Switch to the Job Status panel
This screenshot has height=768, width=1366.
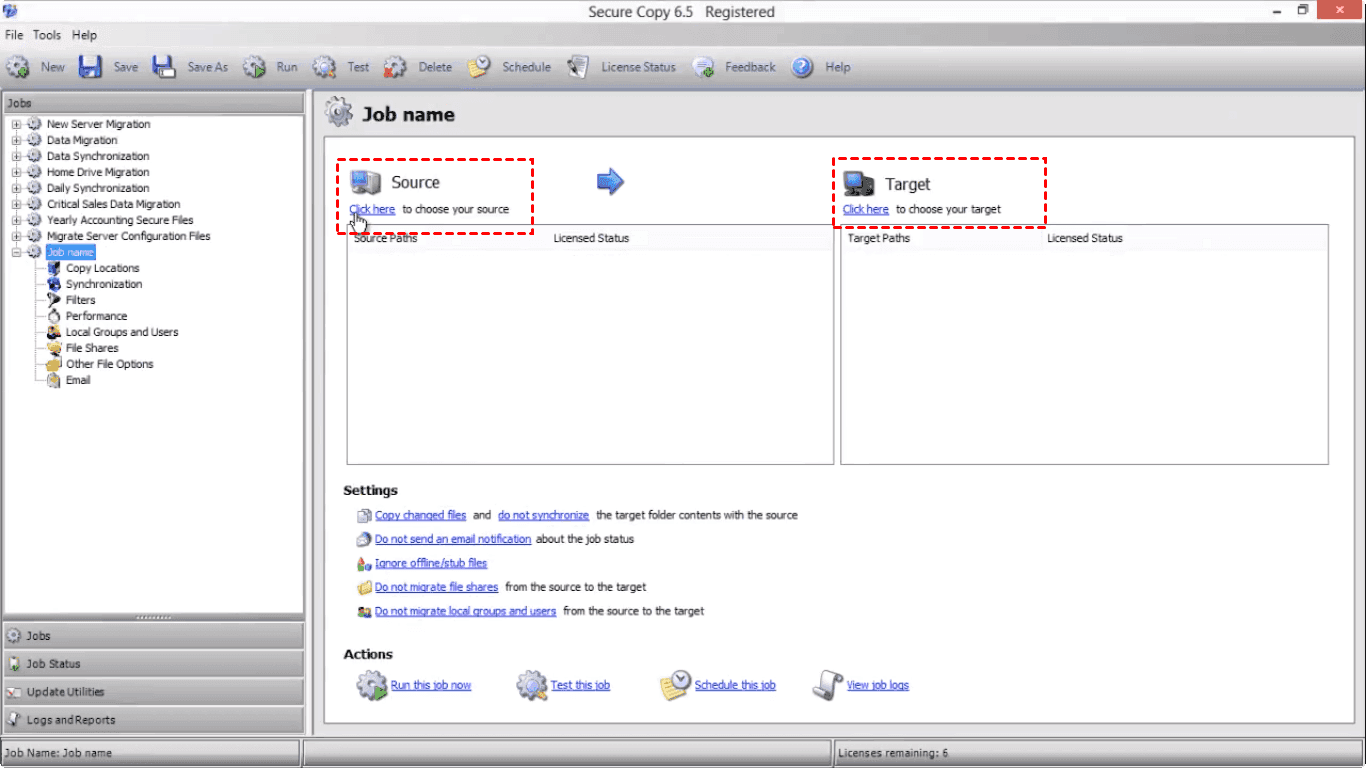pos(53,664)
